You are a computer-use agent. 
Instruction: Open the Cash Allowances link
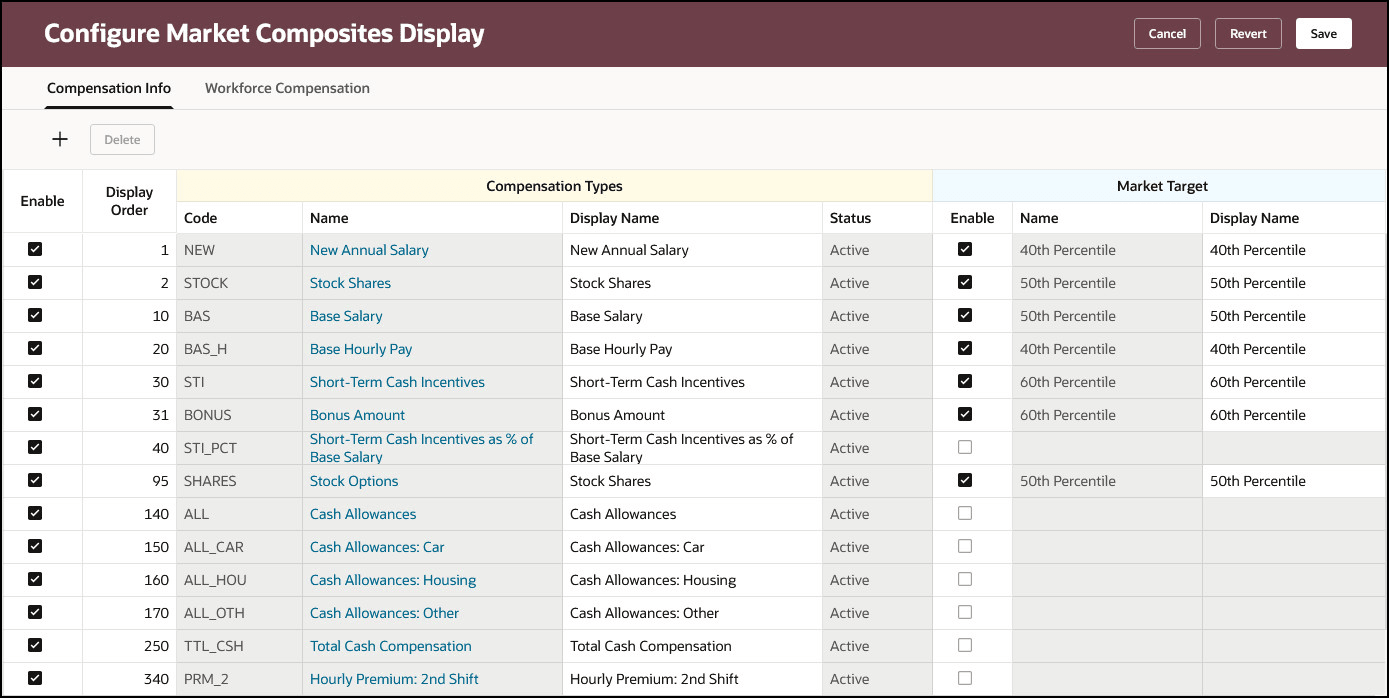363,514
